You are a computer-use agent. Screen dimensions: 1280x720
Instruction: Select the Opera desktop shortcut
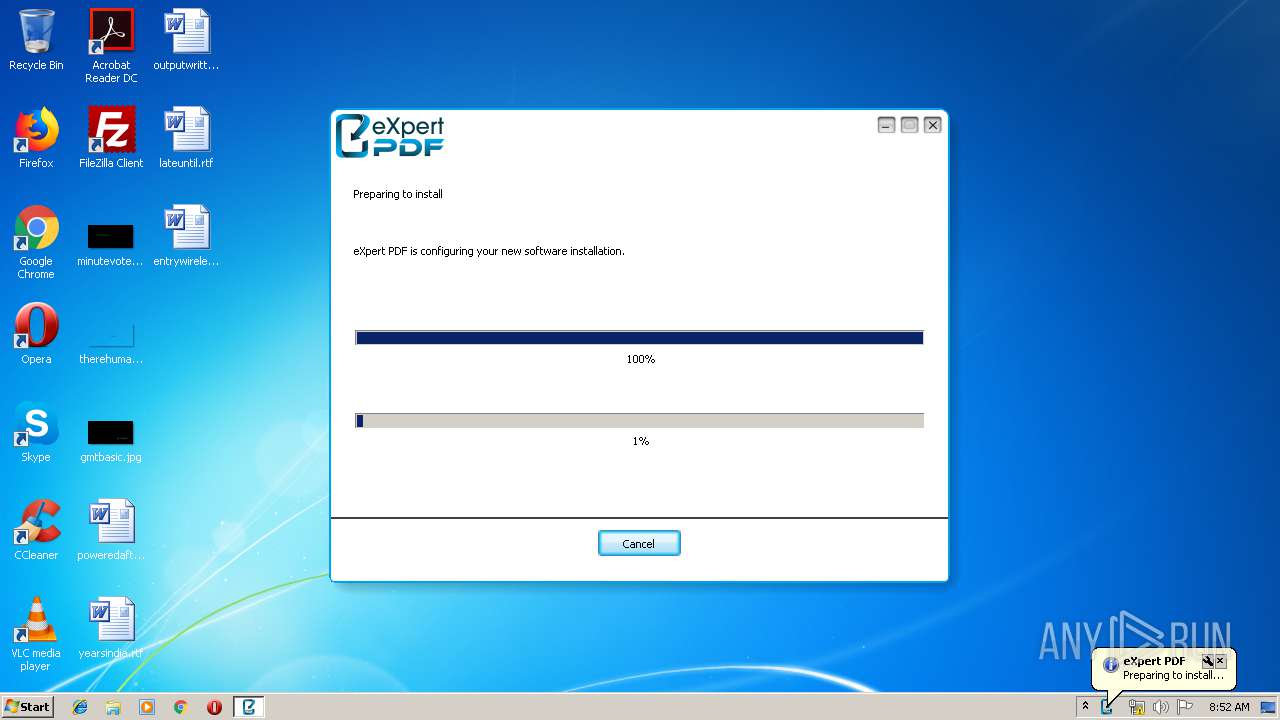pyautogui.click(x=36, y=334)
